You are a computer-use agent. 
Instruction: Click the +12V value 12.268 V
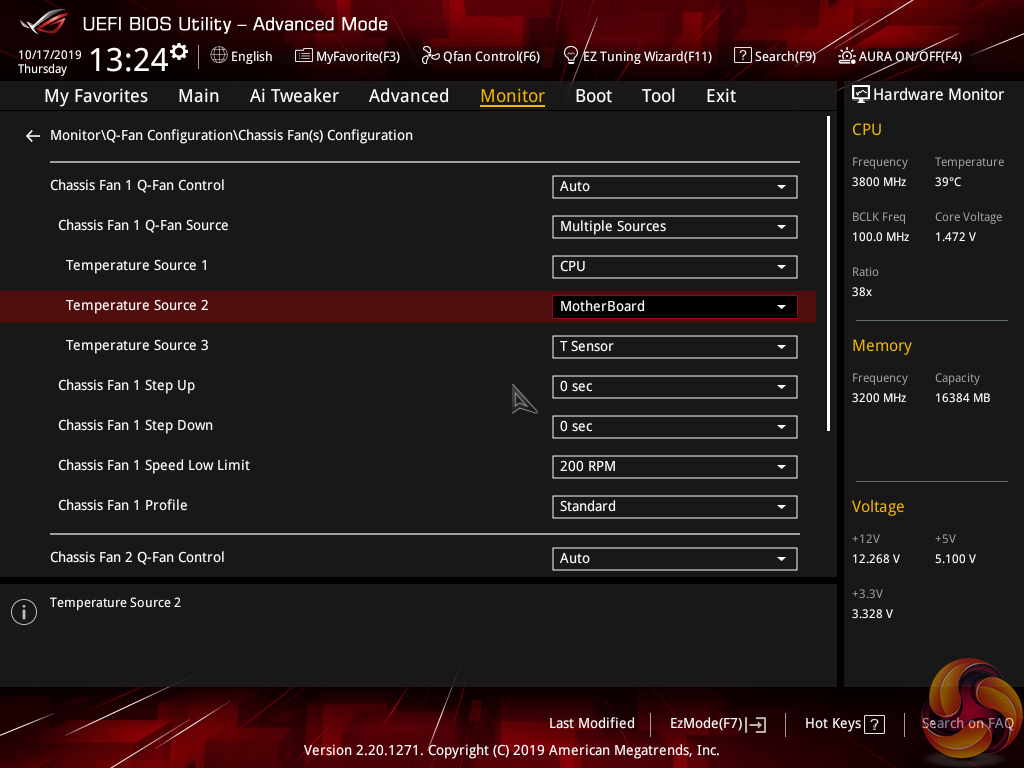tap(876, 559)
